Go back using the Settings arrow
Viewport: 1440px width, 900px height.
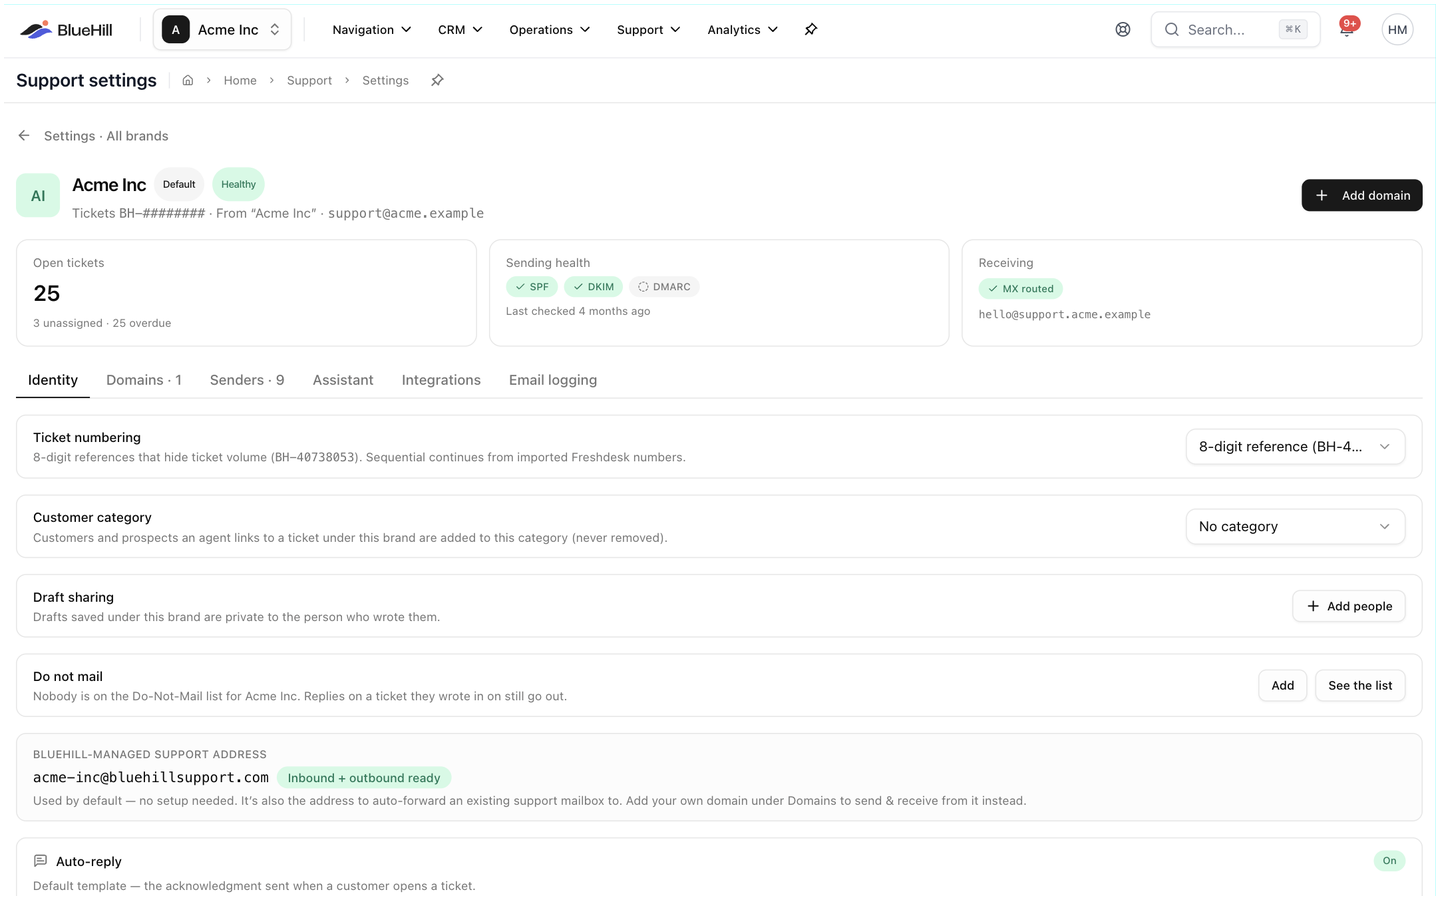click(x=24, y=136)
